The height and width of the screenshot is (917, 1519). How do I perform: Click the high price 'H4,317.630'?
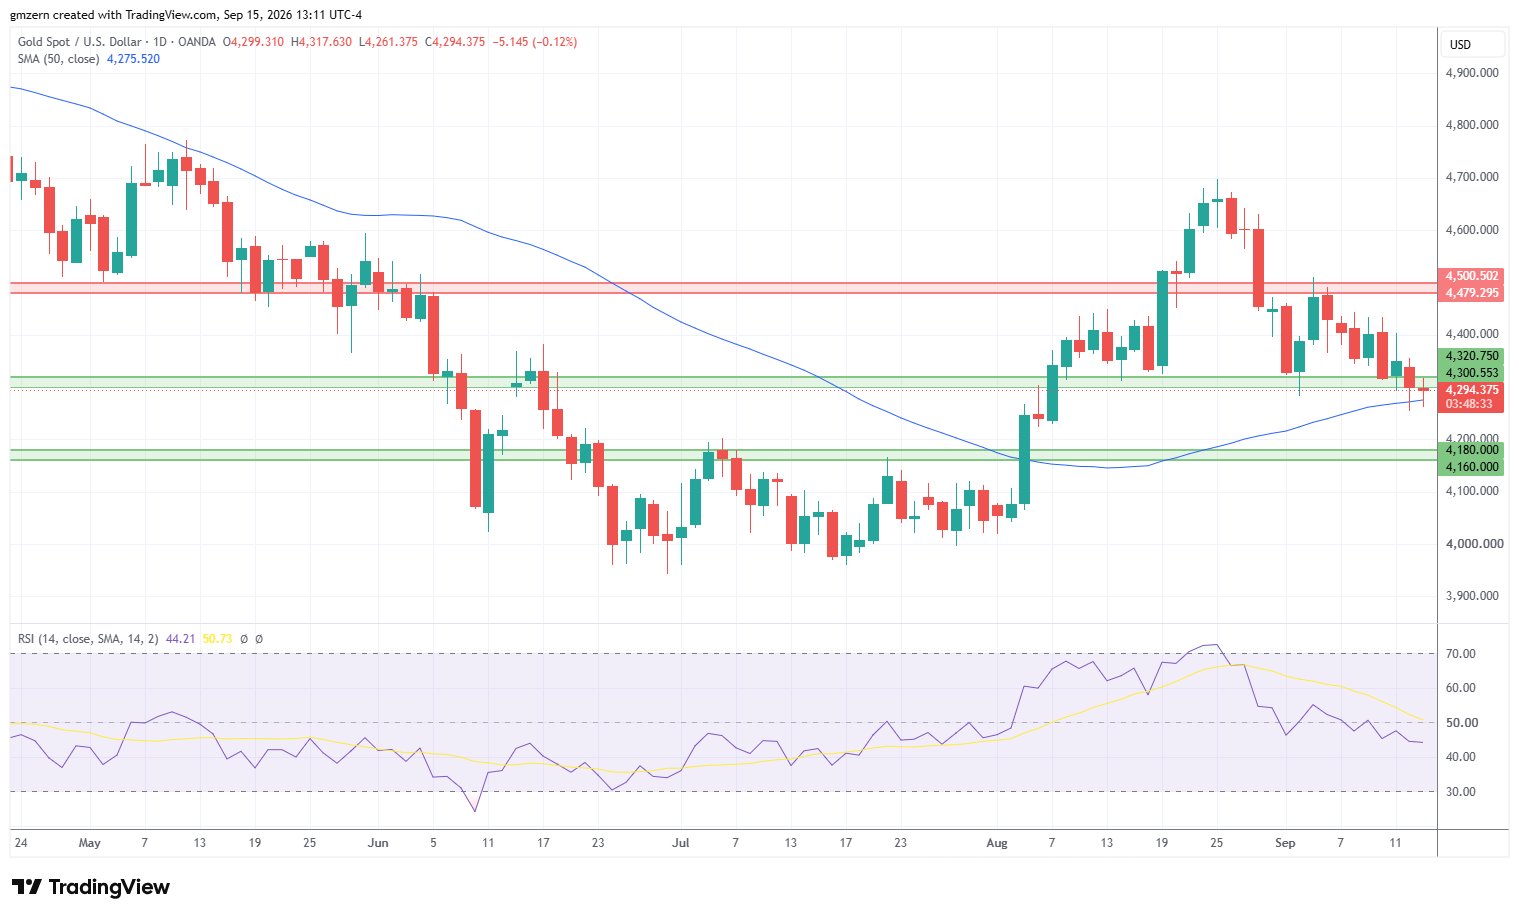click(321, 42)
